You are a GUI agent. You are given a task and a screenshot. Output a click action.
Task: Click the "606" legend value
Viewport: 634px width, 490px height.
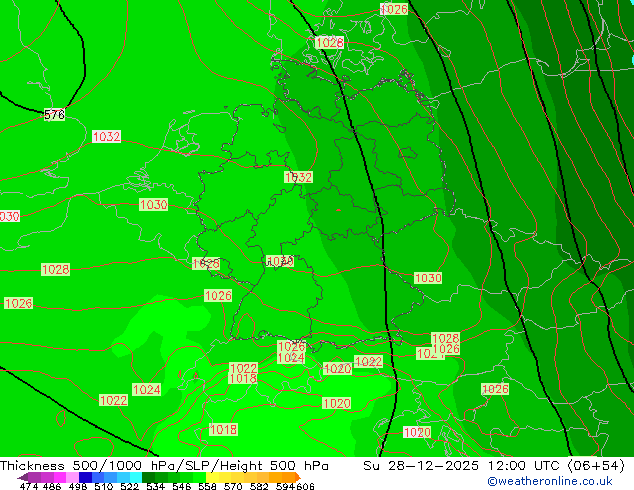(305, 486)
